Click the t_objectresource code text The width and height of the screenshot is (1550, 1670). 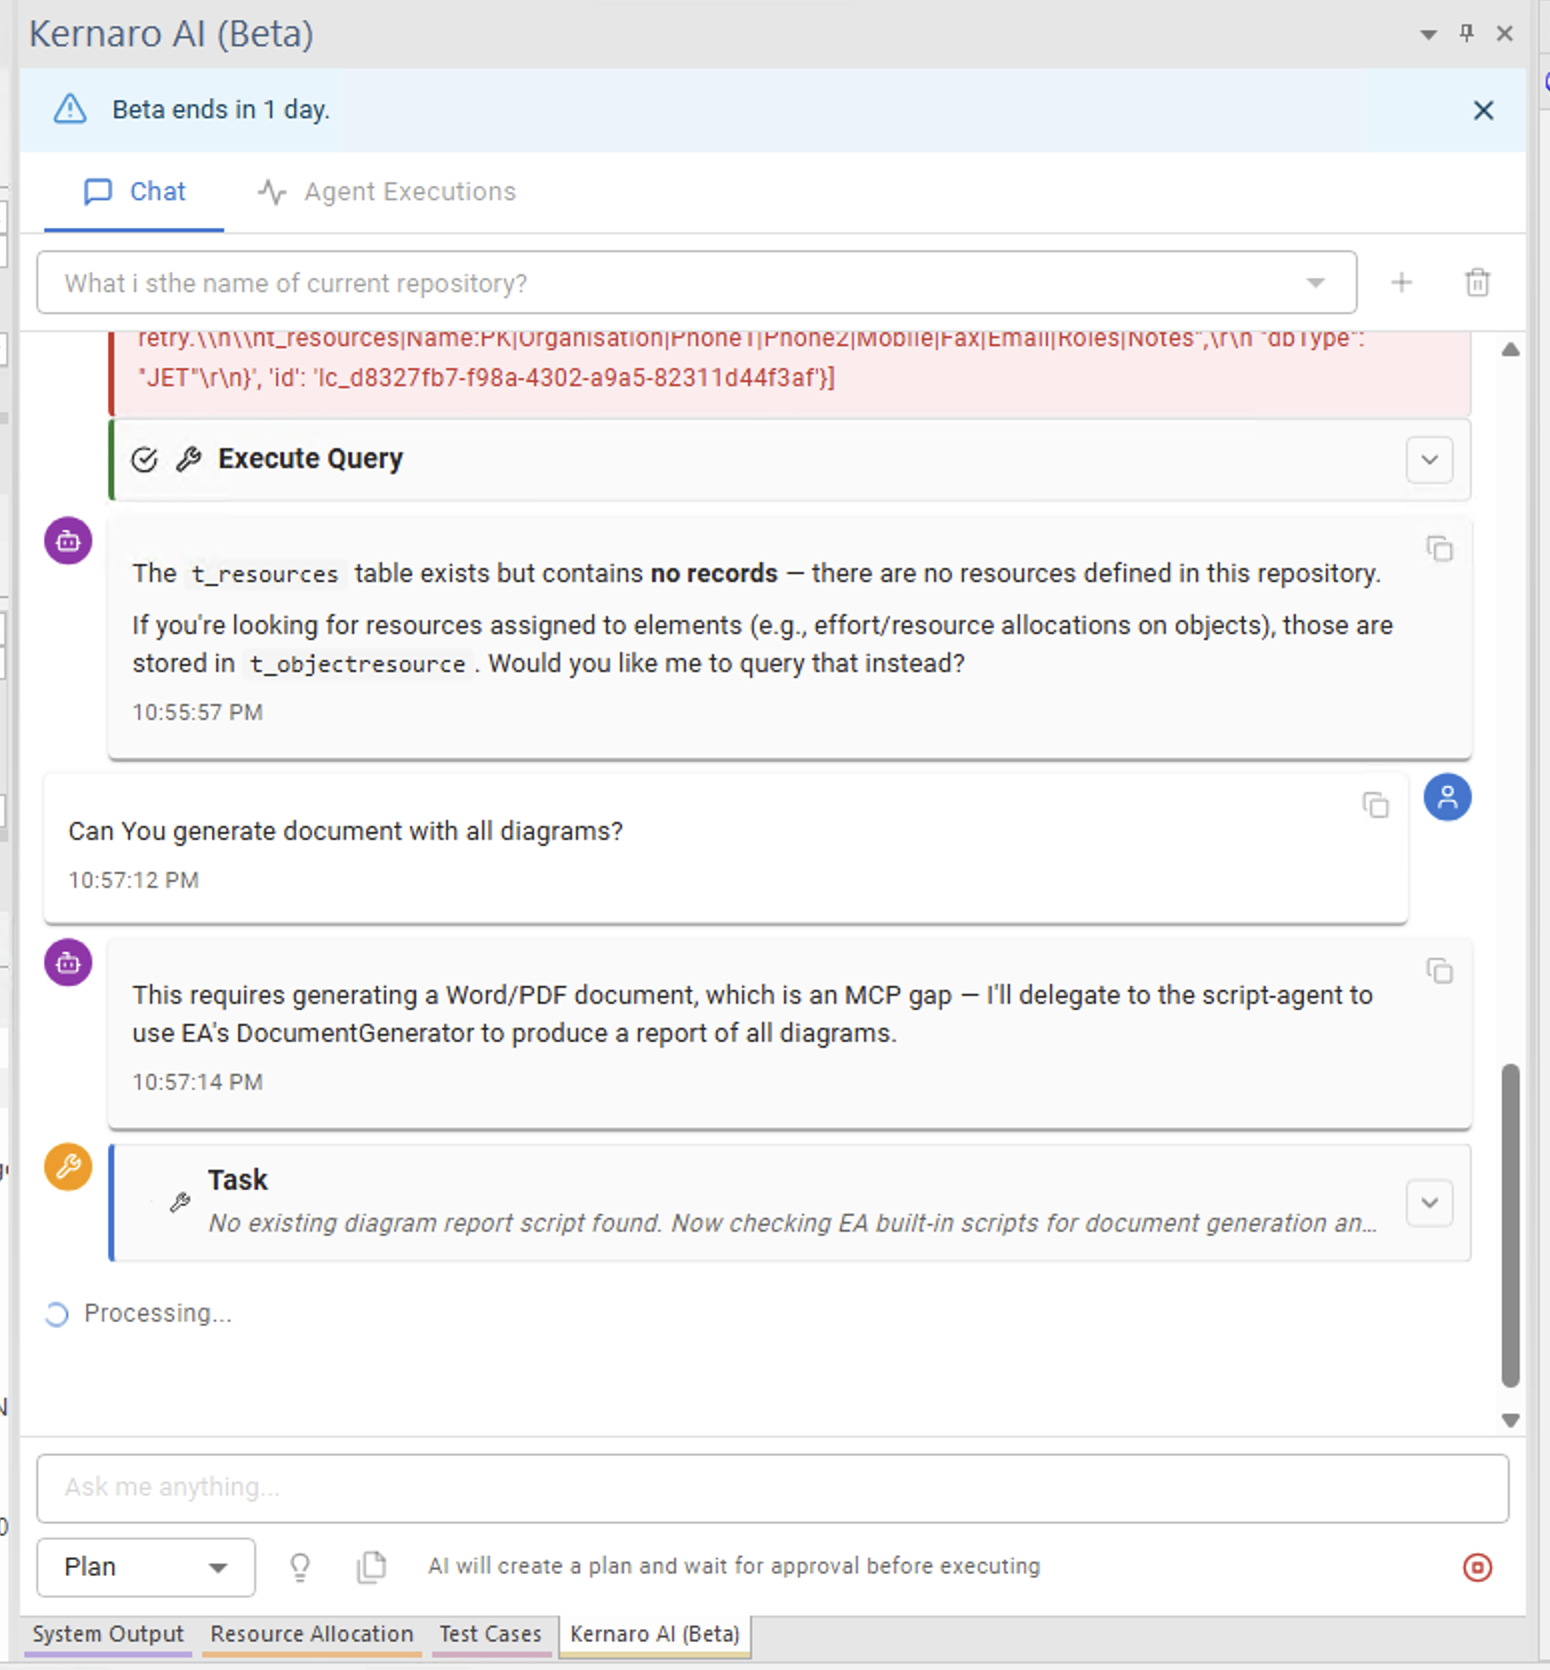click(x=358, y=664)
